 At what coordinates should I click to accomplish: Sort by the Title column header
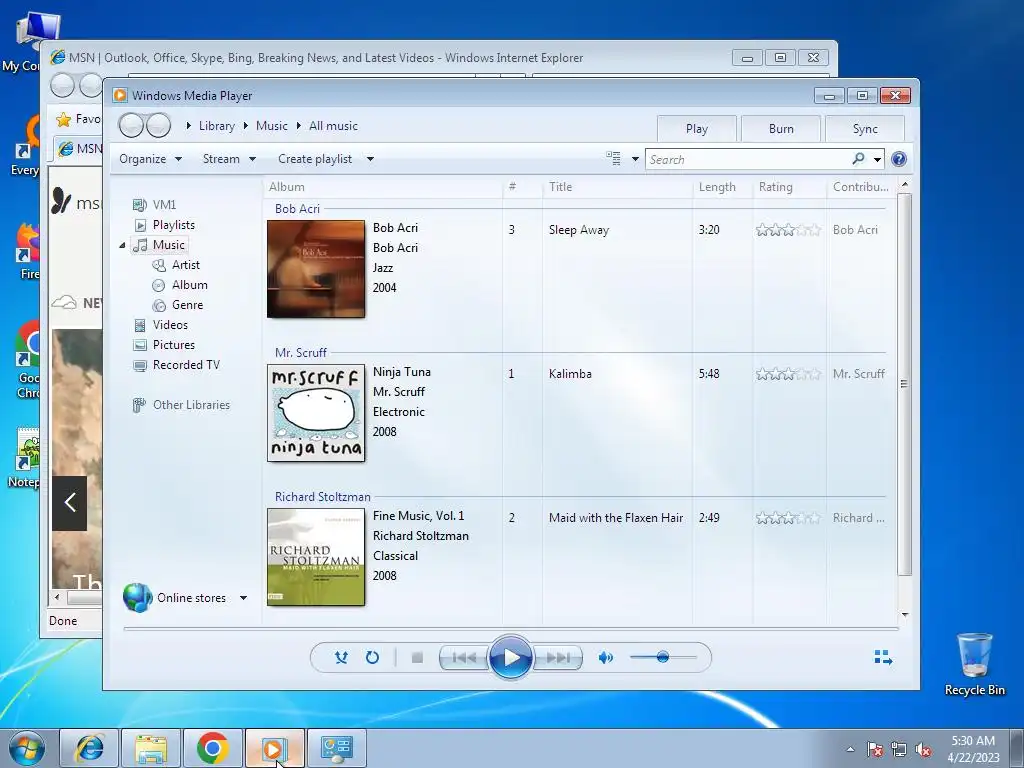tap(617, 187)
